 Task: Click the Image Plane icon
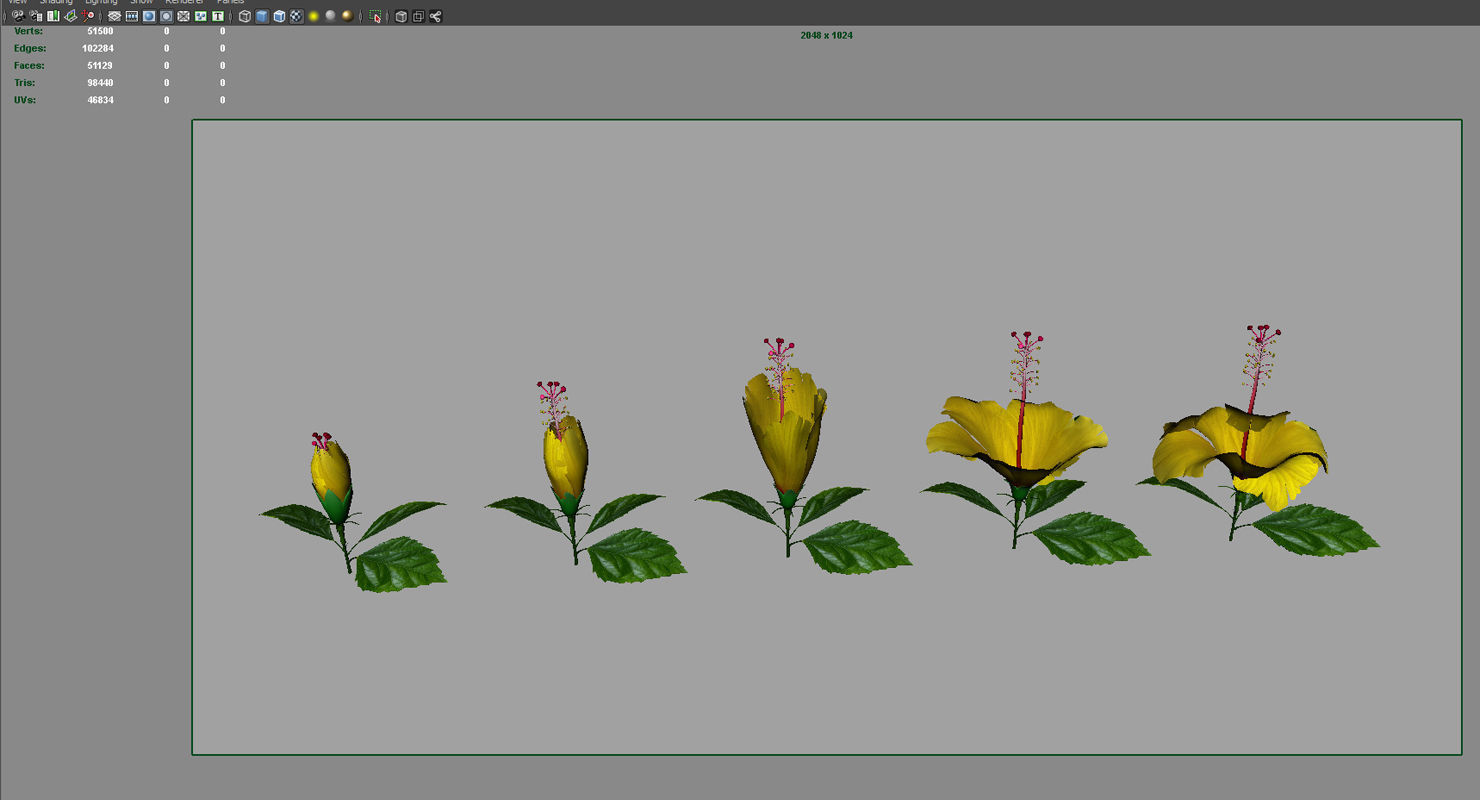tap(71, 16)
